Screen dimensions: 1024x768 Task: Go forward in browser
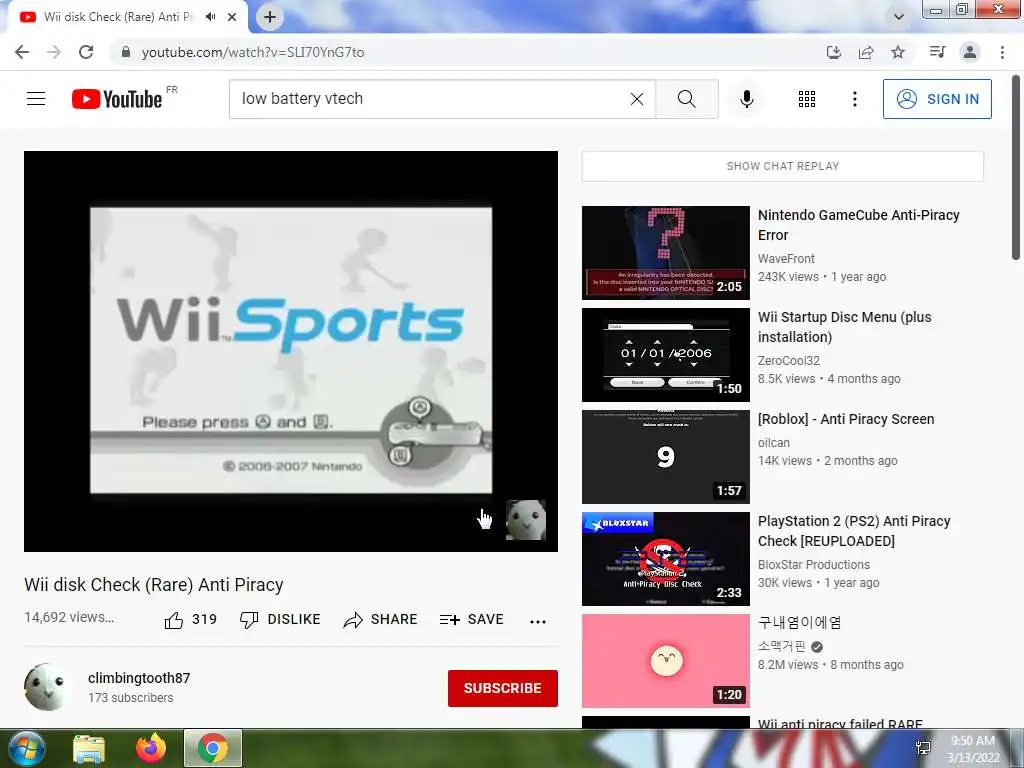tap(54, 52)
